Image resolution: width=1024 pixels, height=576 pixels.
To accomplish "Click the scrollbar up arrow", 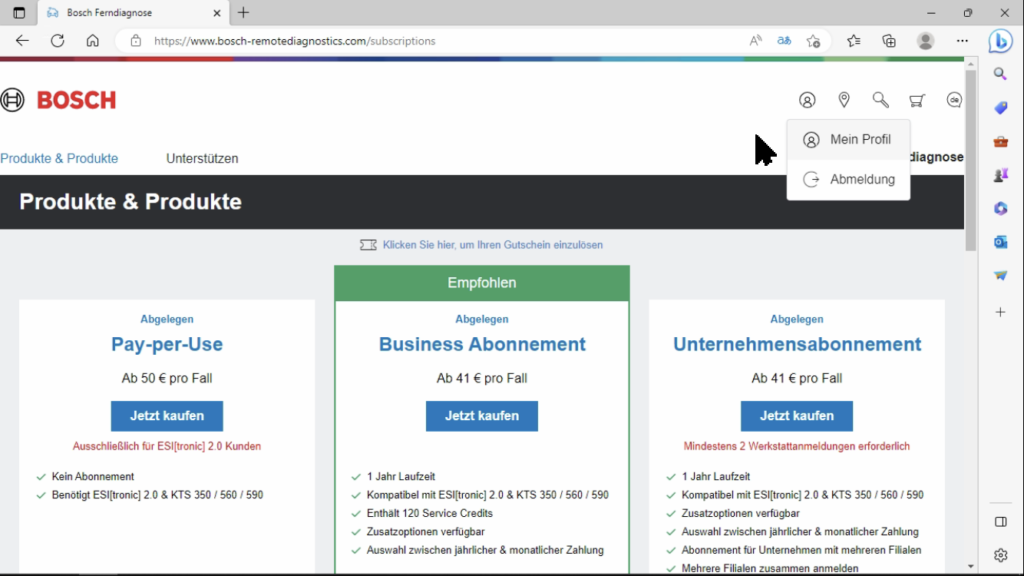I will (x=971, y=65).
